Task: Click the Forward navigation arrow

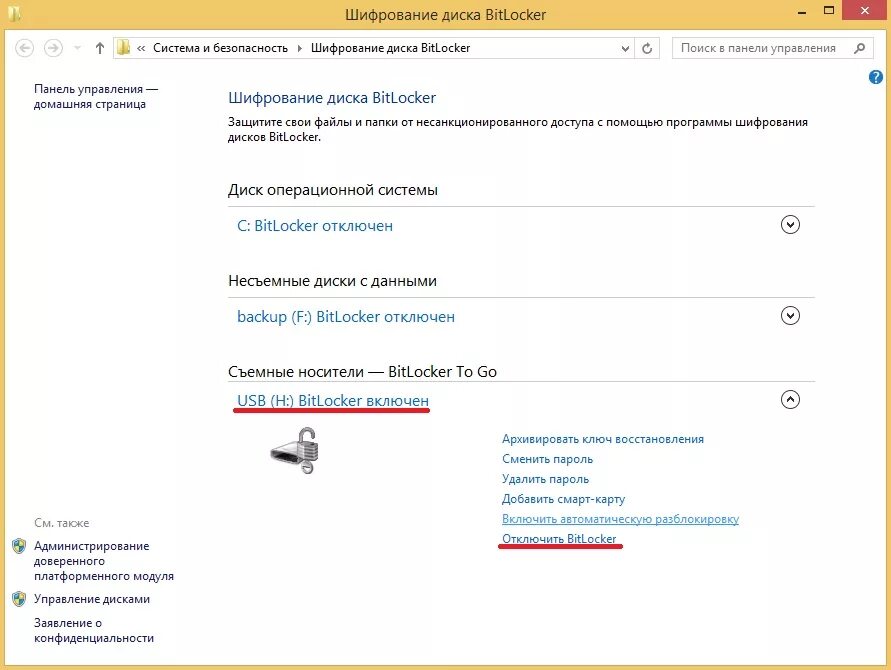Action: point(53,48)
